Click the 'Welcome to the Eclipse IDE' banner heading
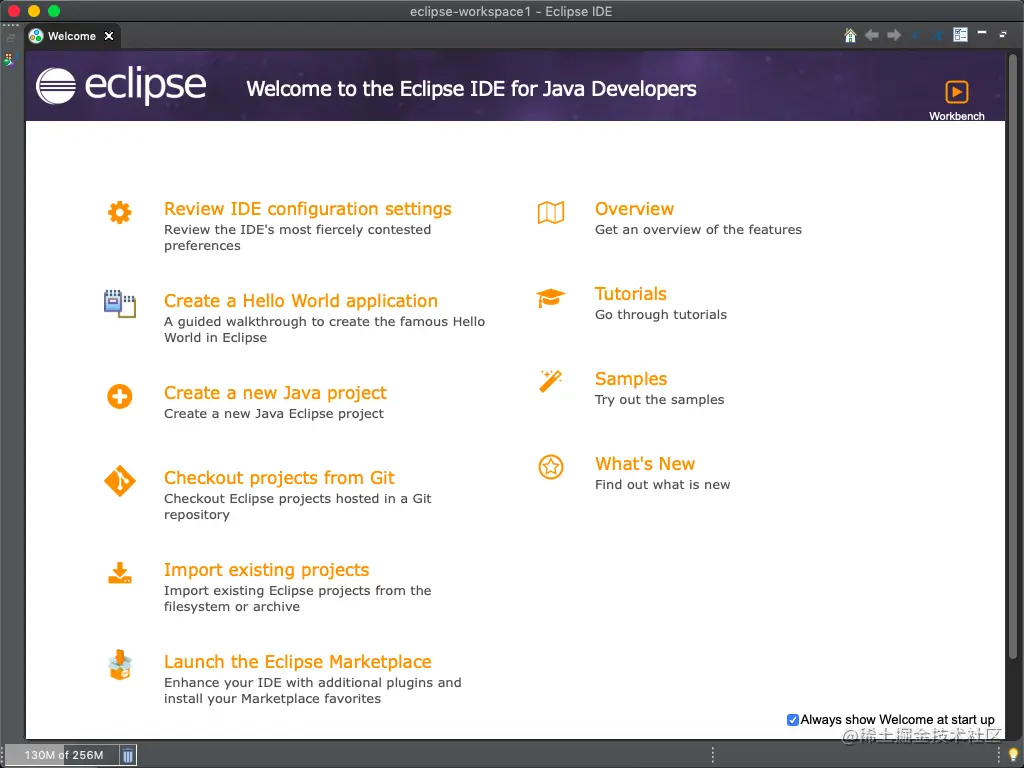The image size is (1024, 768). pos(471,89)
